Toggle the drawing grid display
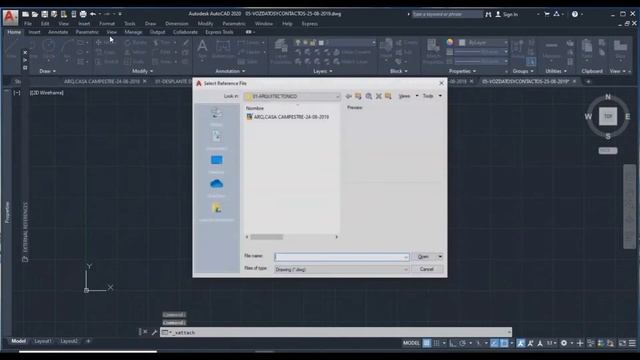 pyautogui.click(x=427, y=343)
